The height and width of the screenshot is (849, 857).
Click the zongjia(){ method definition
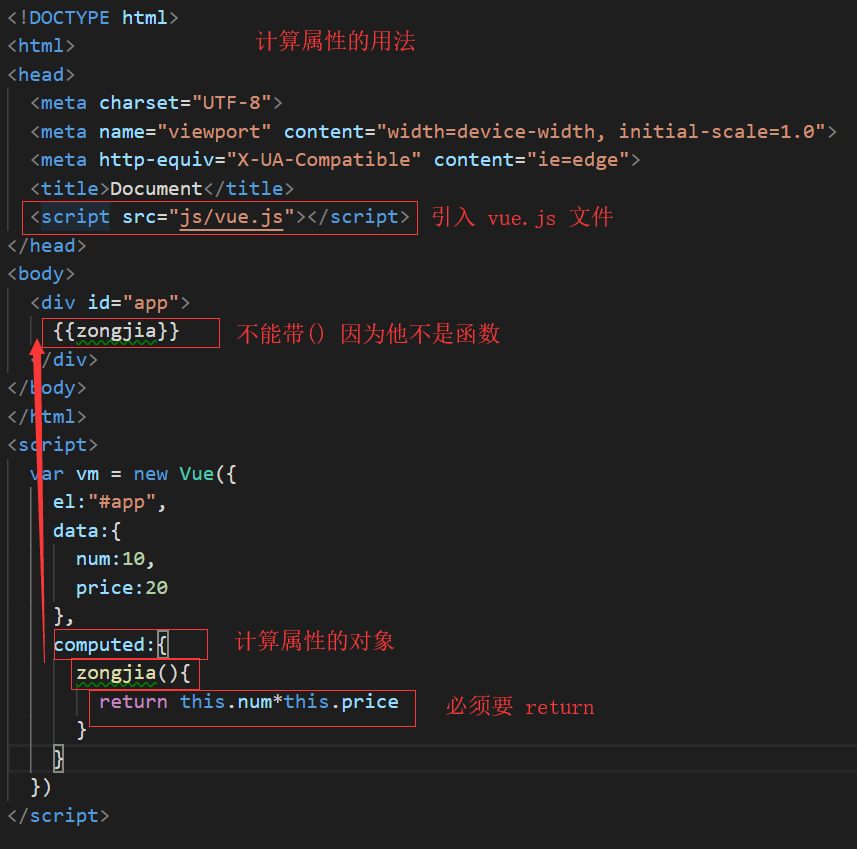[133, 673]
